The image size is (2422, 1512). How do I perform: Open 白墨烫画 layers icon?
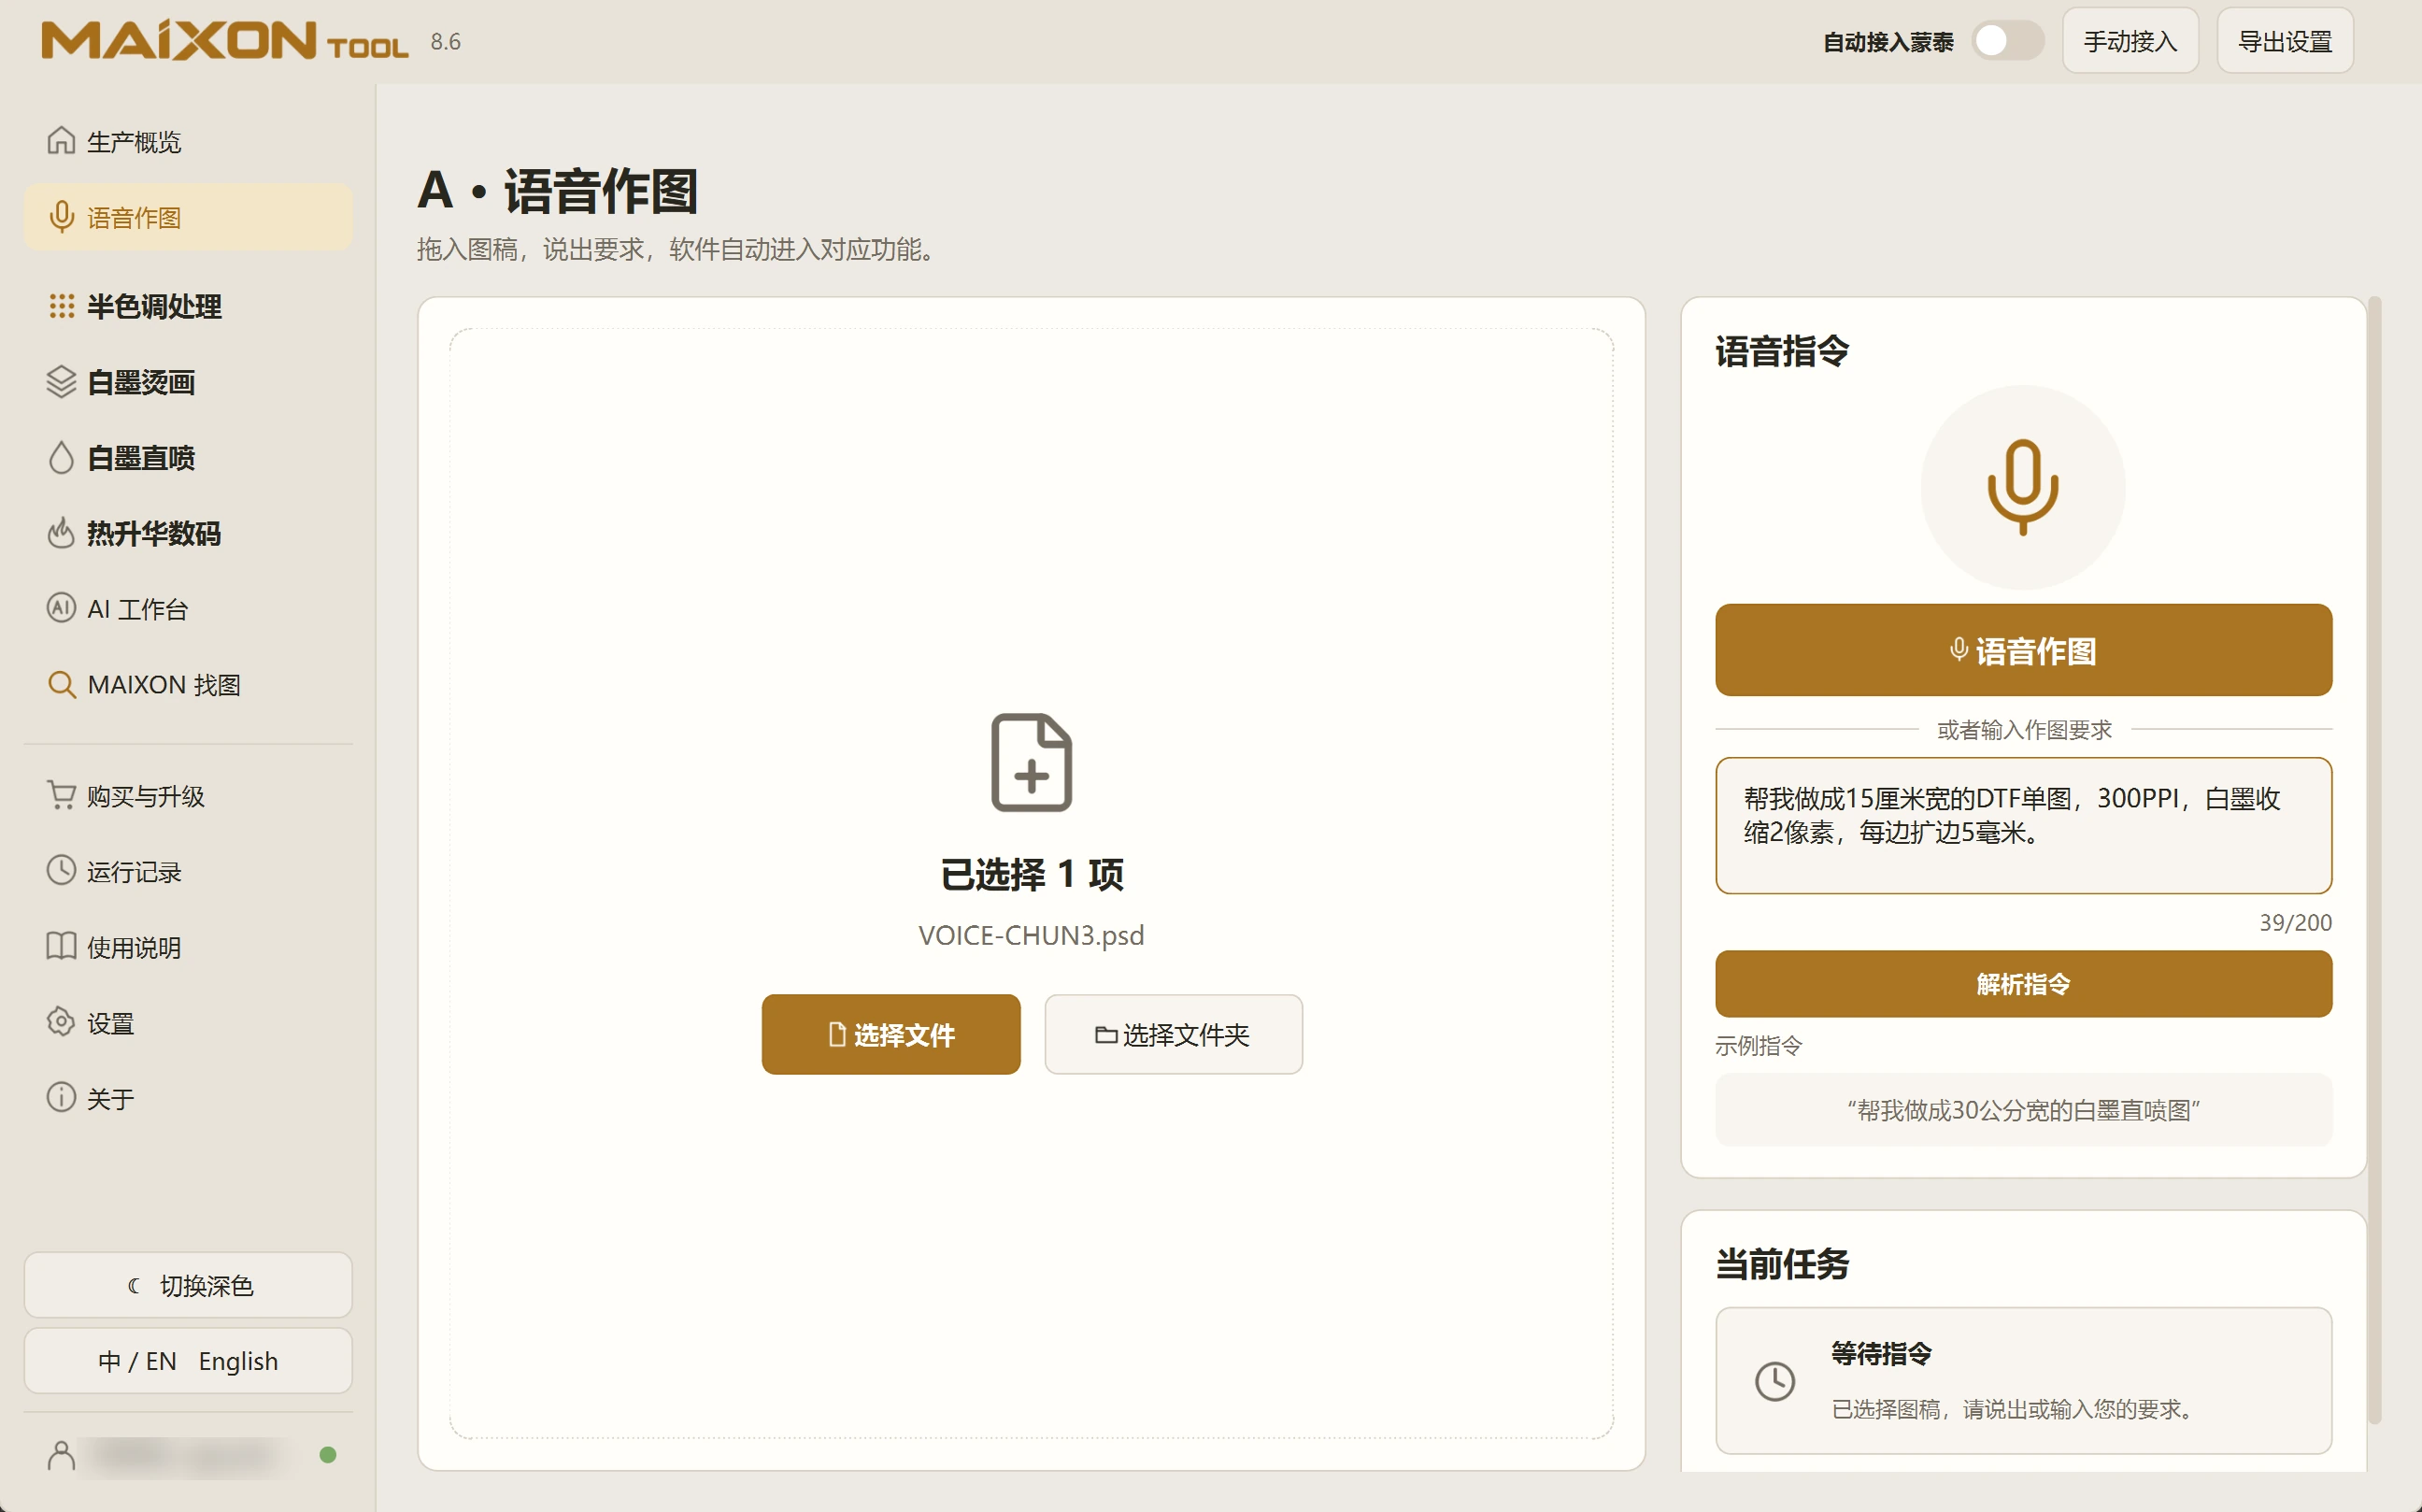(61, 382)
